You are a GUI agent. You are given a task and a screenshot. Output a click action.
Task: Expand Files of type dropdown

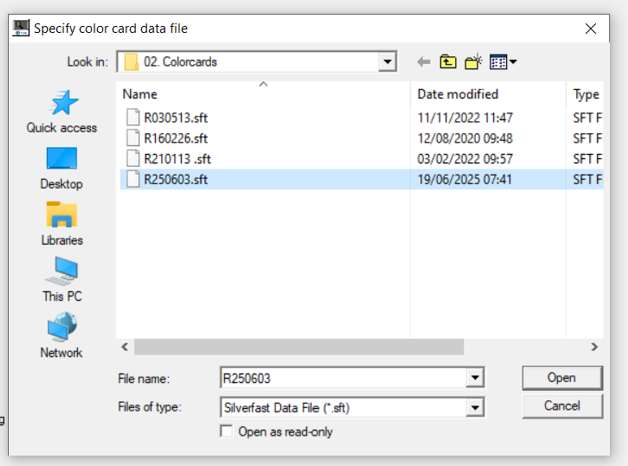(x=475, y=408)
